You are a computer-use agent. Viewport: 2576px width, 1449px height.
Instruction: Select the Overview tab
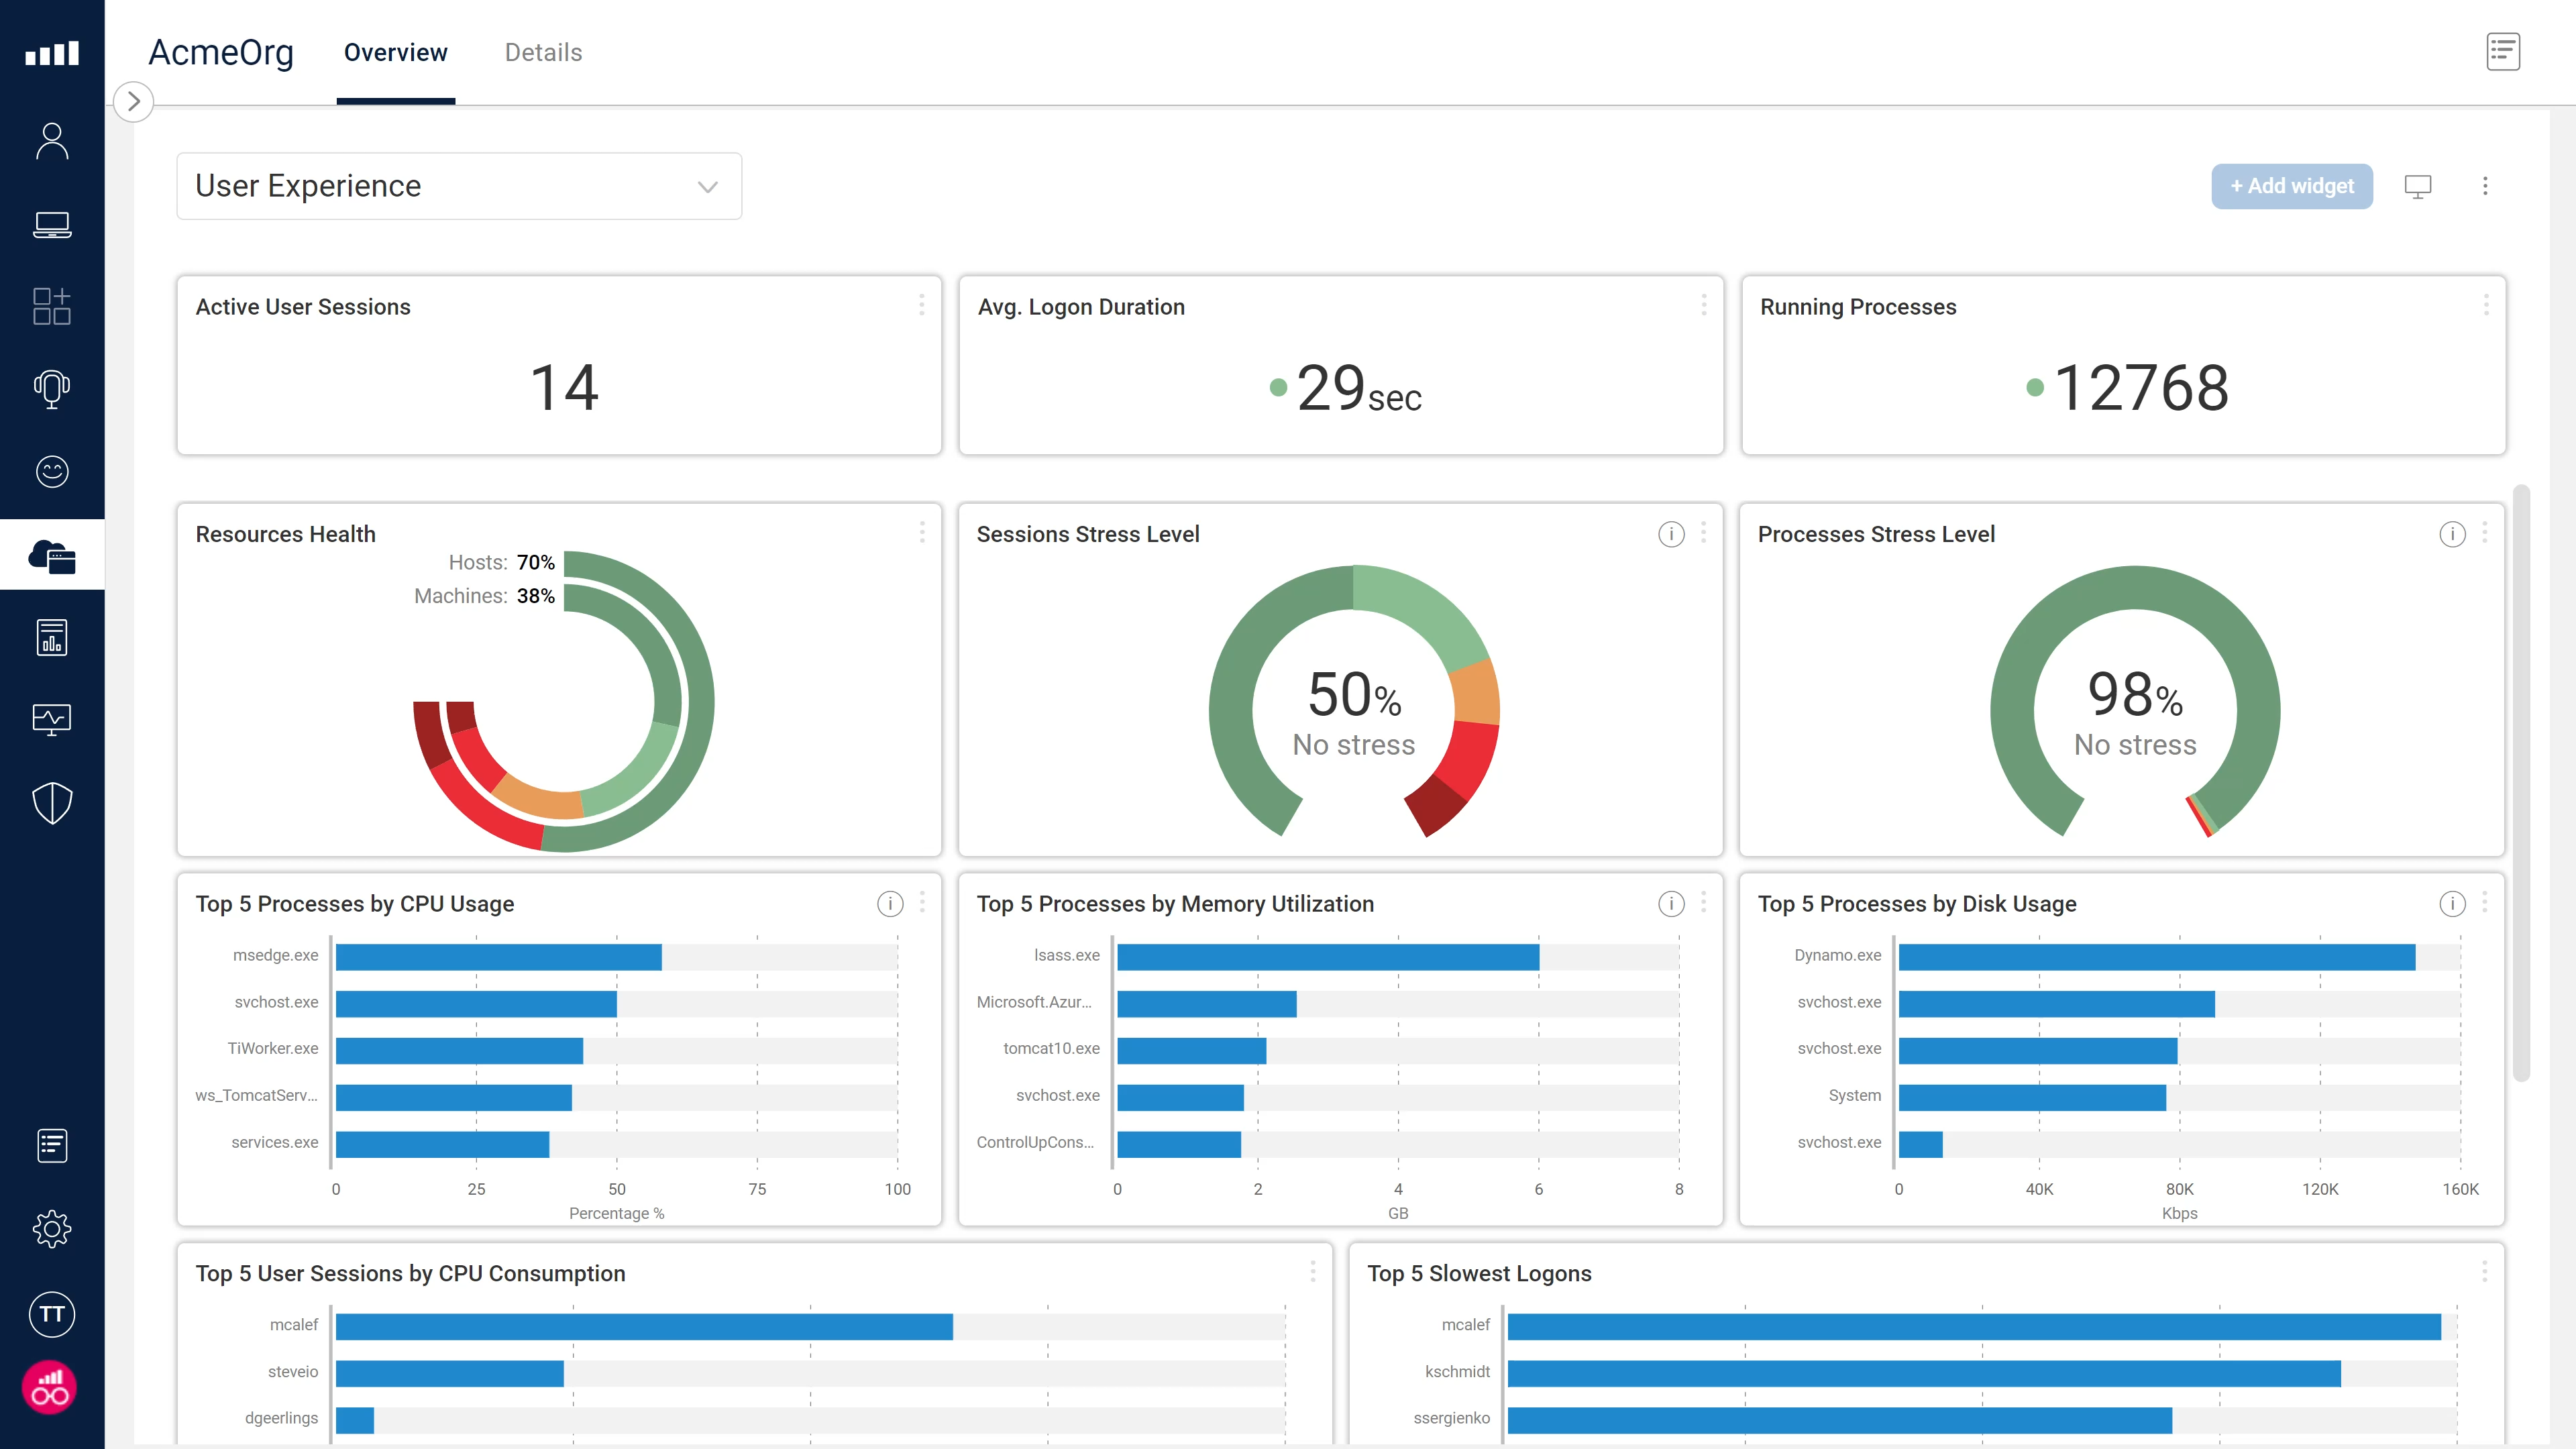pyautogui.click(x=395, y=52)
